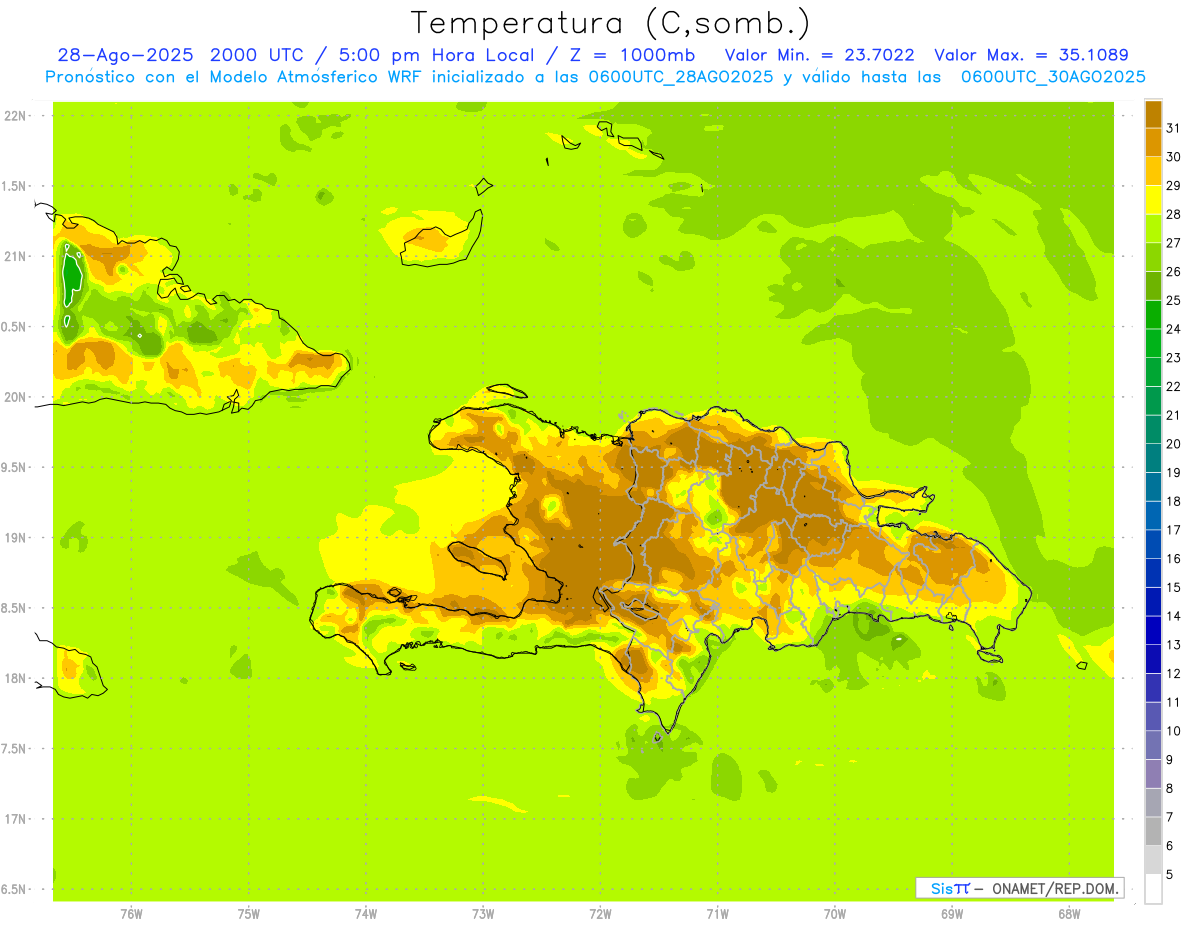This screenshot has height=927, width=1200.
Task: Click the 'ONAMET/REP.DOM.' credit label
Action: click(x=1055, y=888)
